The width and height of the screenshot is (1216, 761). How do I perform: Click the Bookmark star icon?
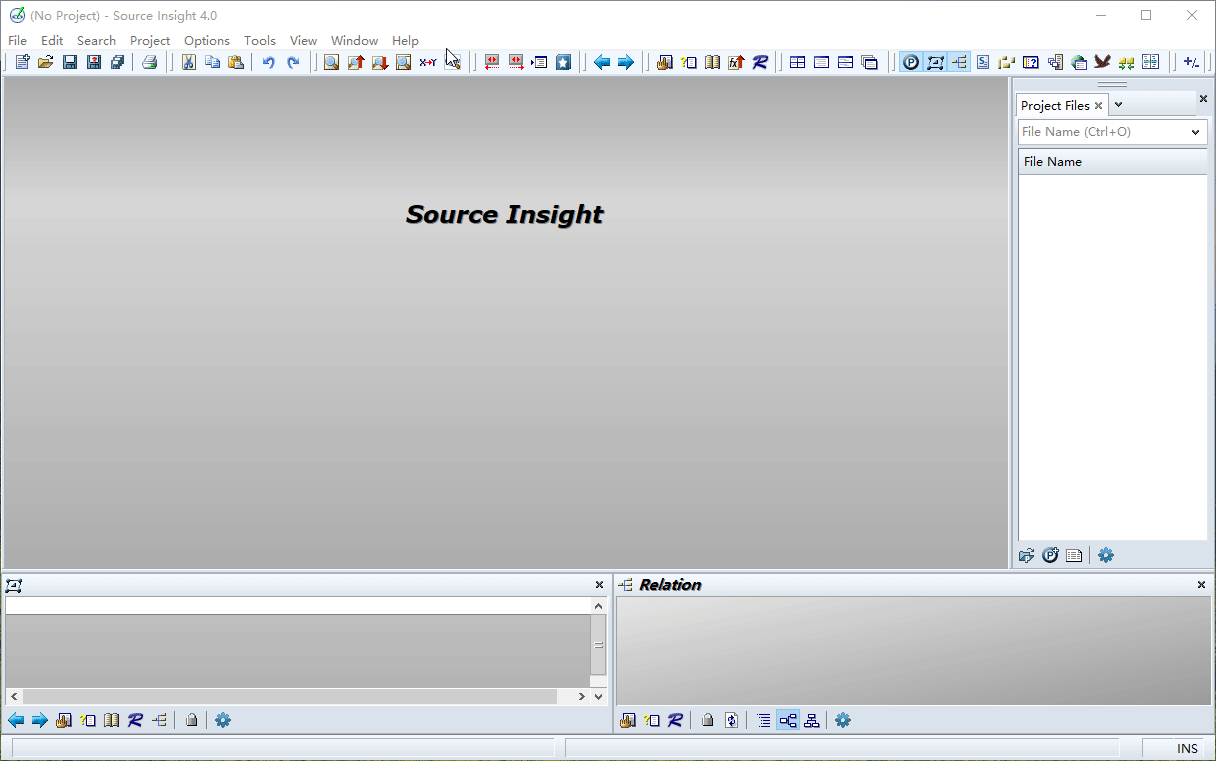click(564, 62)
